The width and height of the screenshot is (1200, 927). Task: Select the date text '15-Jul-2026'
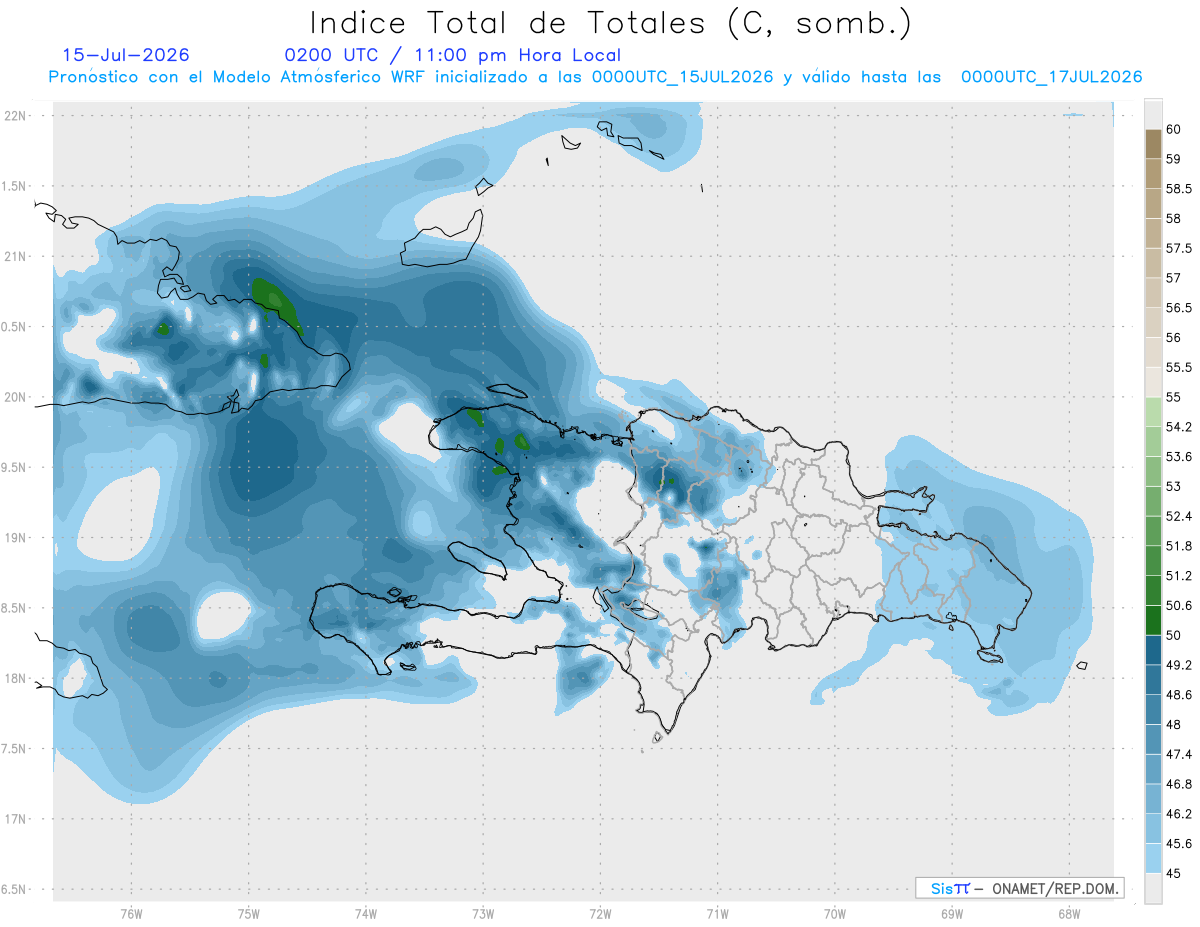[x=126, y=56]
